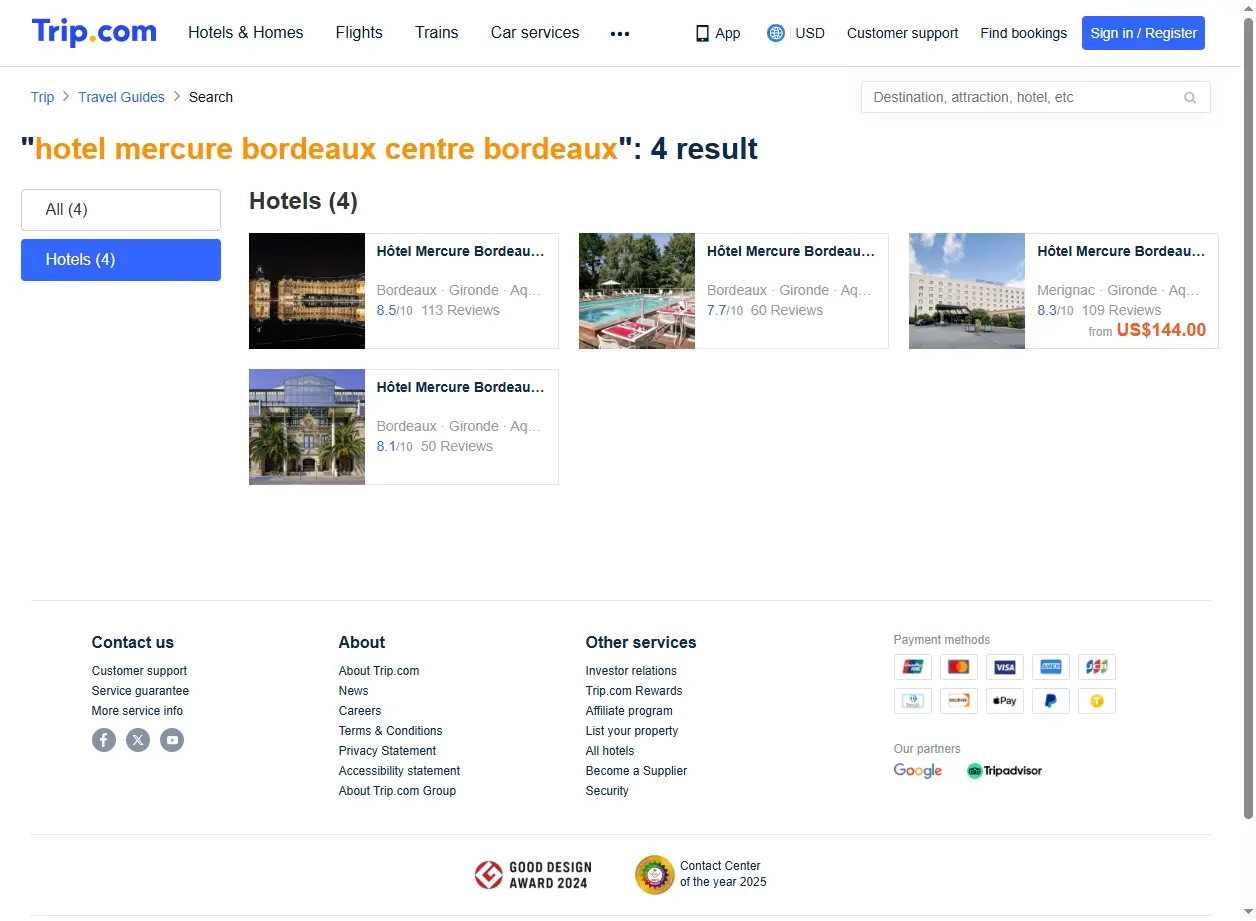Open Customer support in the header
1256x921 pixels.
[x=902, y=33]
